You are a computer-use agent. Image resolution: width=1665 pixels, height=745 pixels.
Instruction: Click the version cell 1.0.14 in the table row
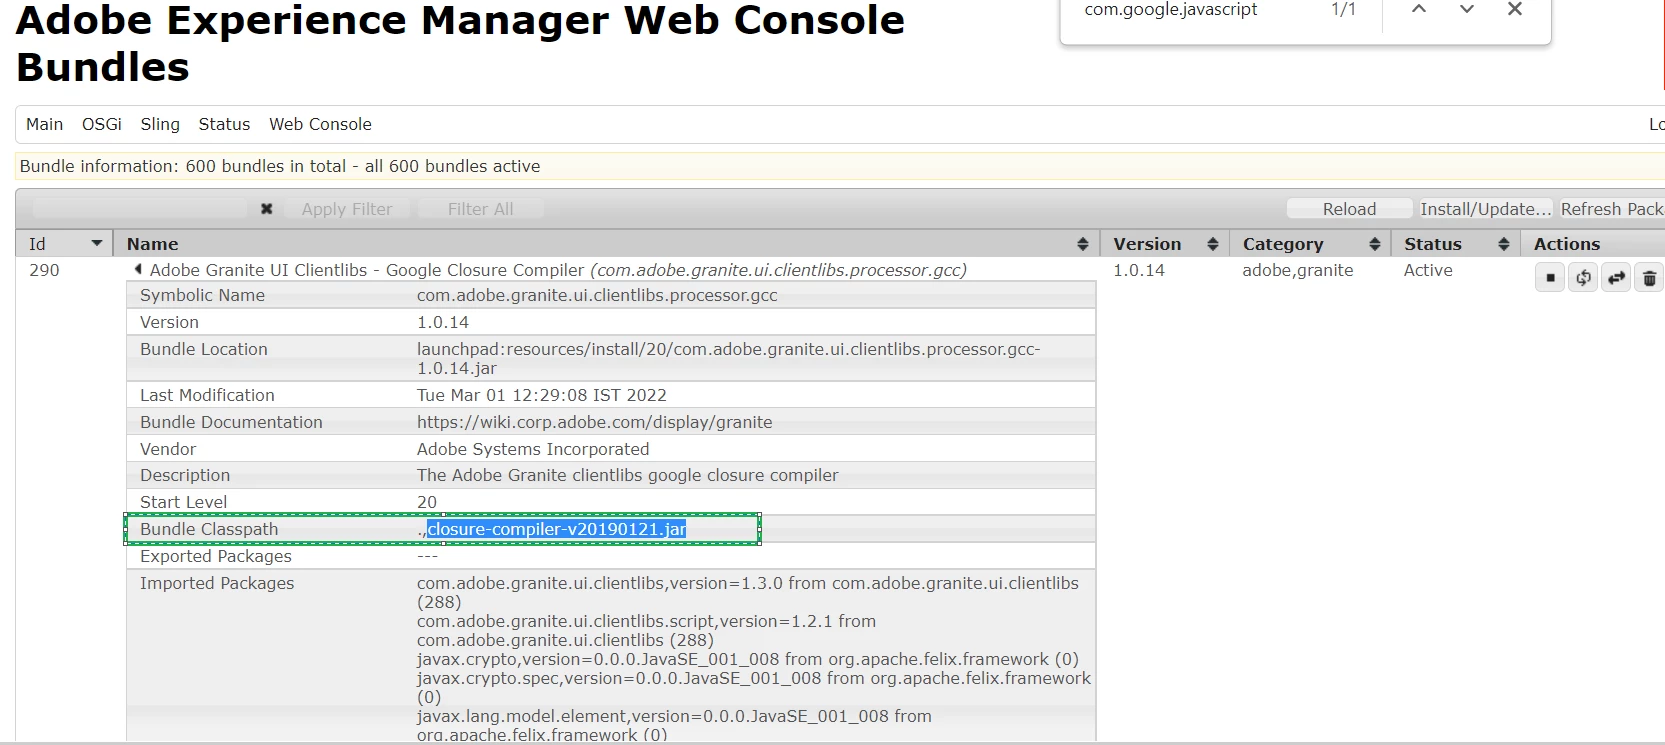1141,270
